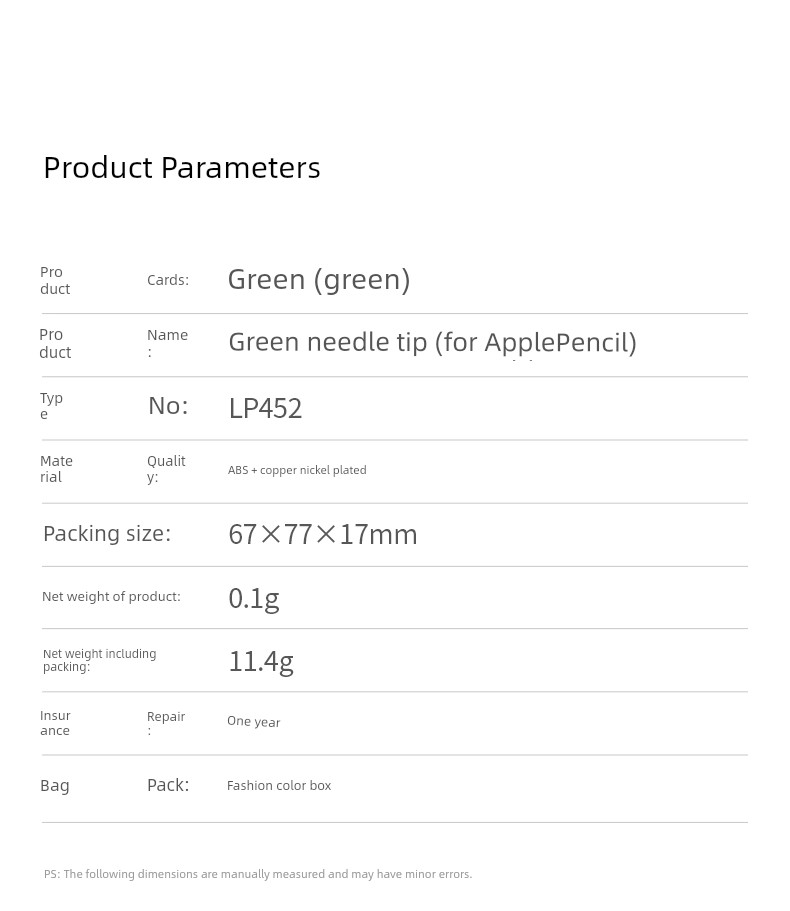
Task: Click the PS dimensions disclaimer note
Action: [258, 874]
